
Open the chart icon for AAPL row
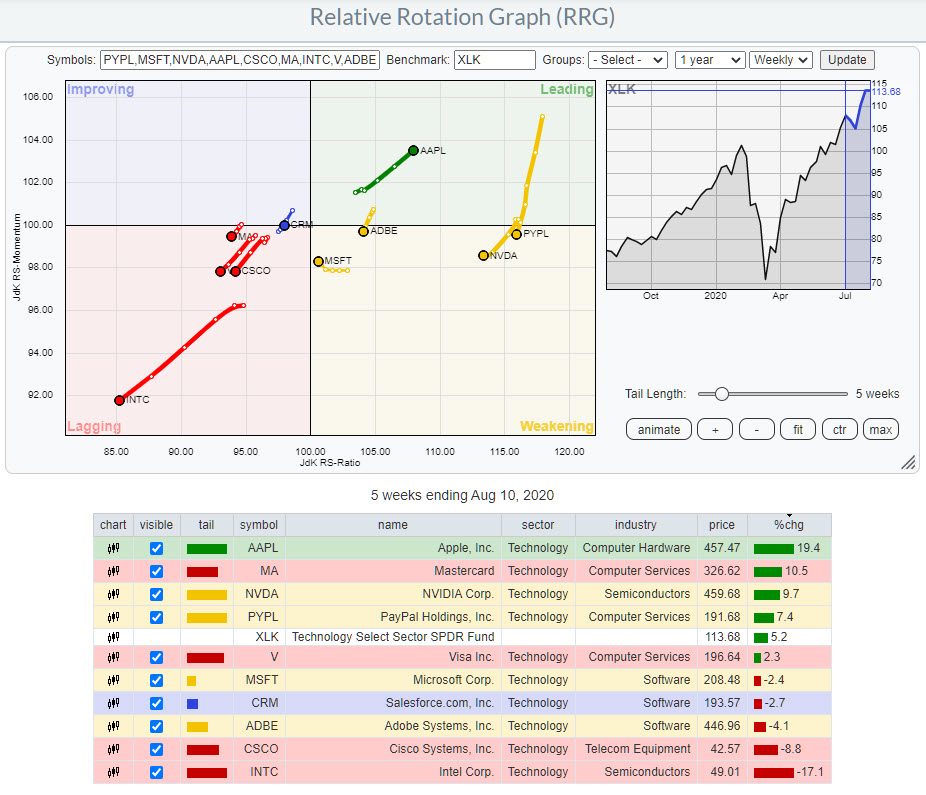(113, 548)
